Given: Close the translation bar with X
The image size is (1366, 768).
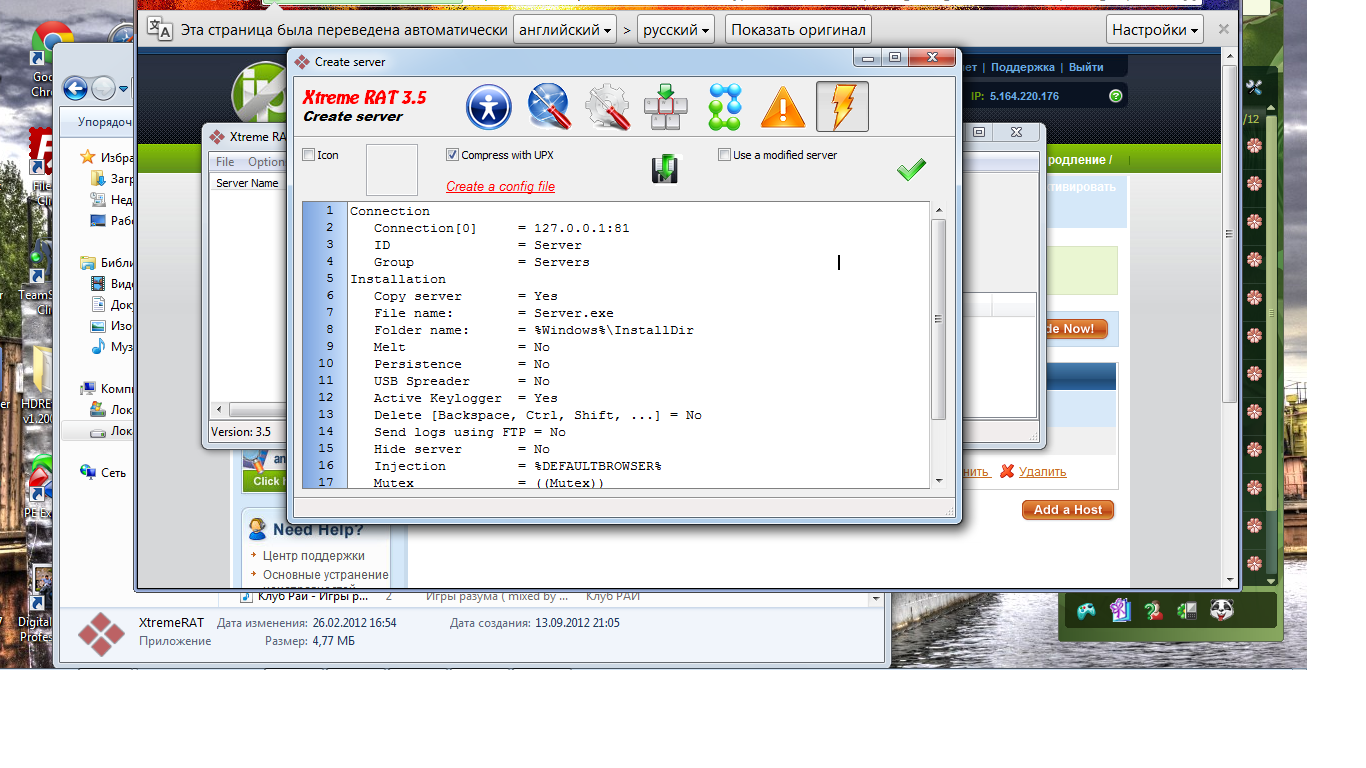Looking at the screenshot, I should click(1223, 30).
